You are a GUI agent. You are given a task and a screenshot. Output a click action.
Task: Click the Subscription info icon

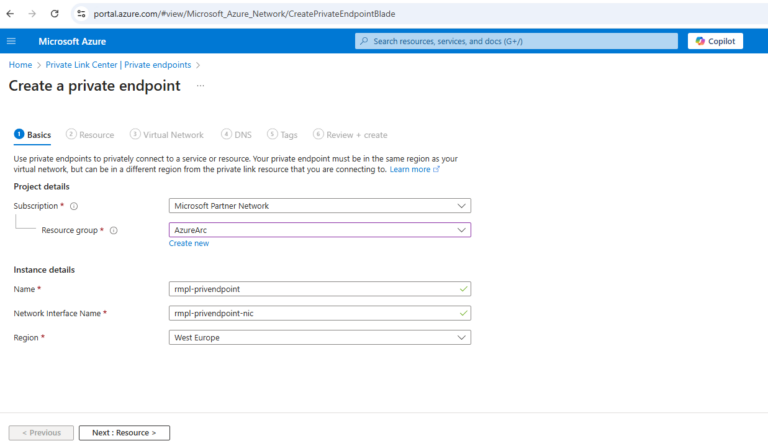pyautogui.click(x=74, y=206)
